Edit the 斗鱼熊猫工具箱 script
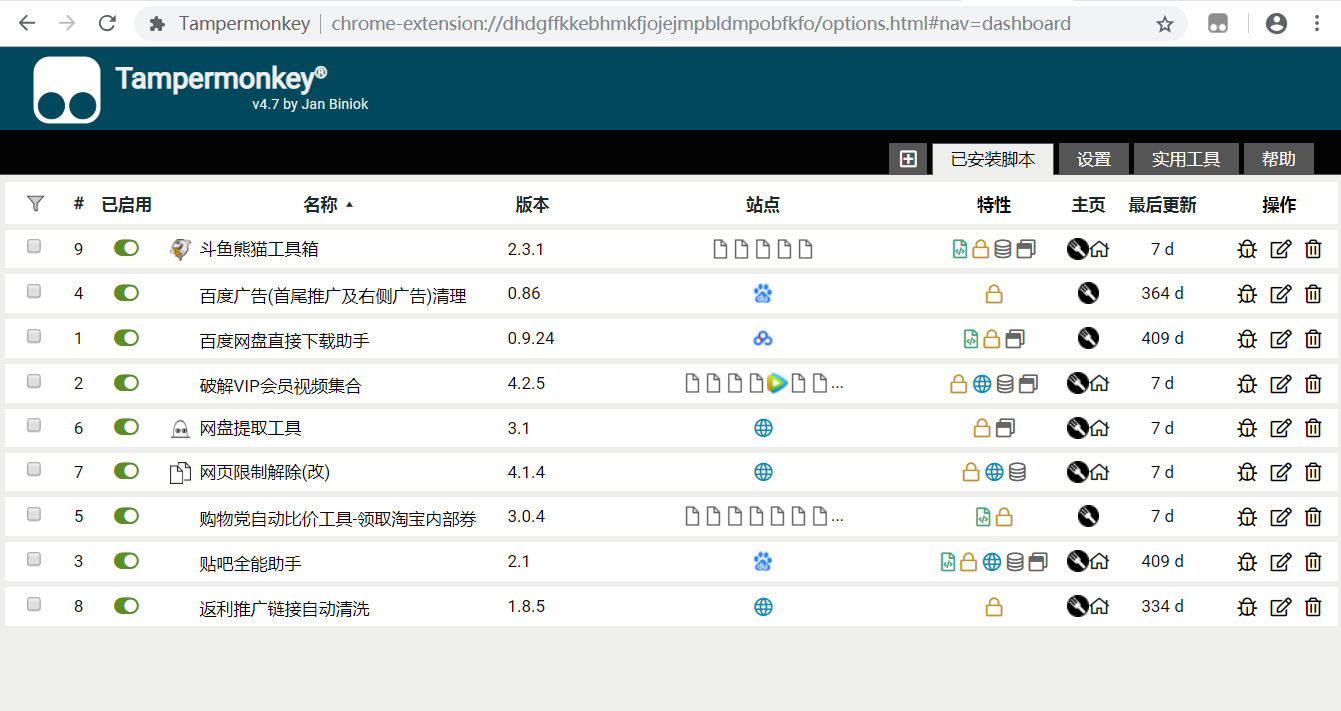This screenshot has width=1341, height=711. click(1280, 249)
